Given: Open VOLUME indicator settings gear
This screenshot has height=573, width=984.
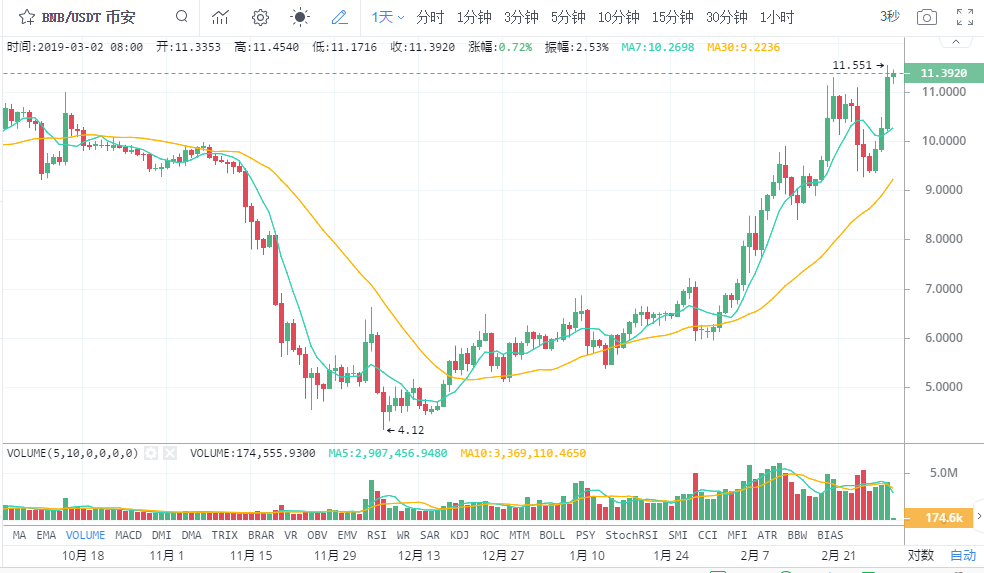Looking at the screenshot, I should (x=151, y=453).
